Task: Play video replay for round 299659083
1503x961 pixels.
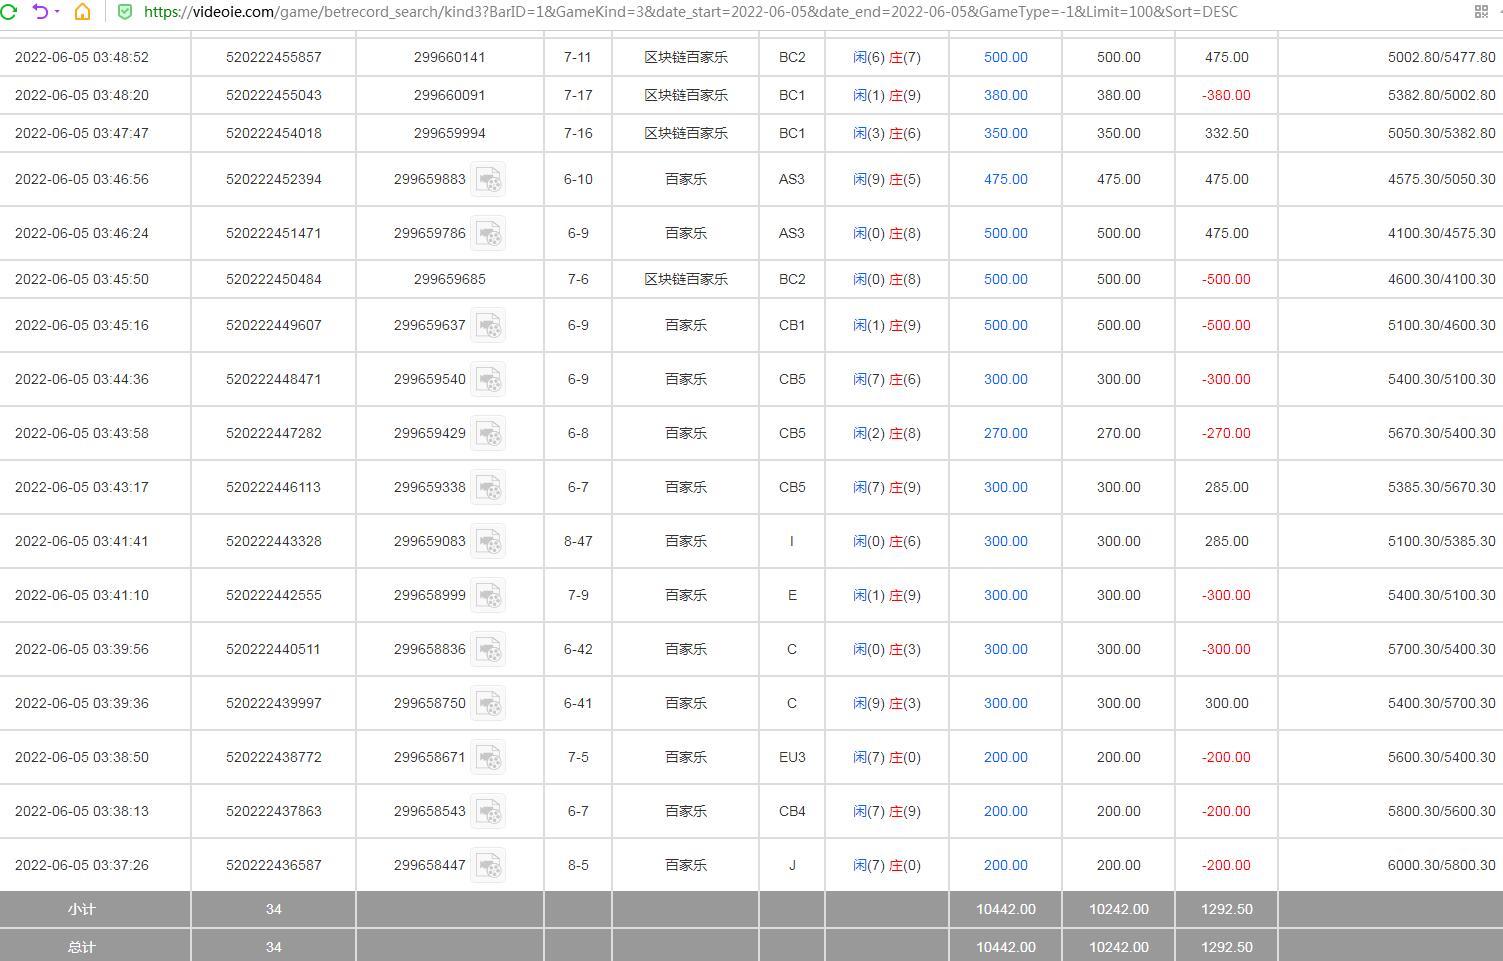Action: 488,542
